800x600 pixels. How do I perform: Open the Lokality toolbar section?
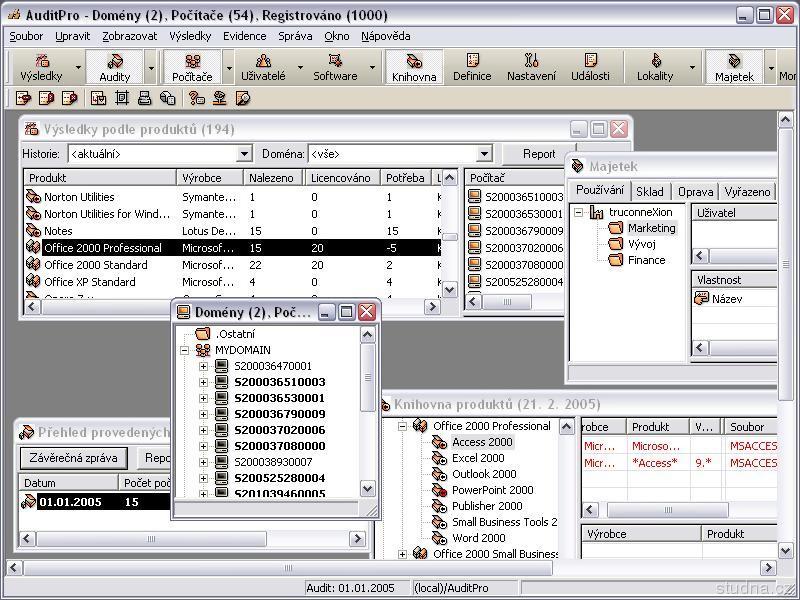655,67
